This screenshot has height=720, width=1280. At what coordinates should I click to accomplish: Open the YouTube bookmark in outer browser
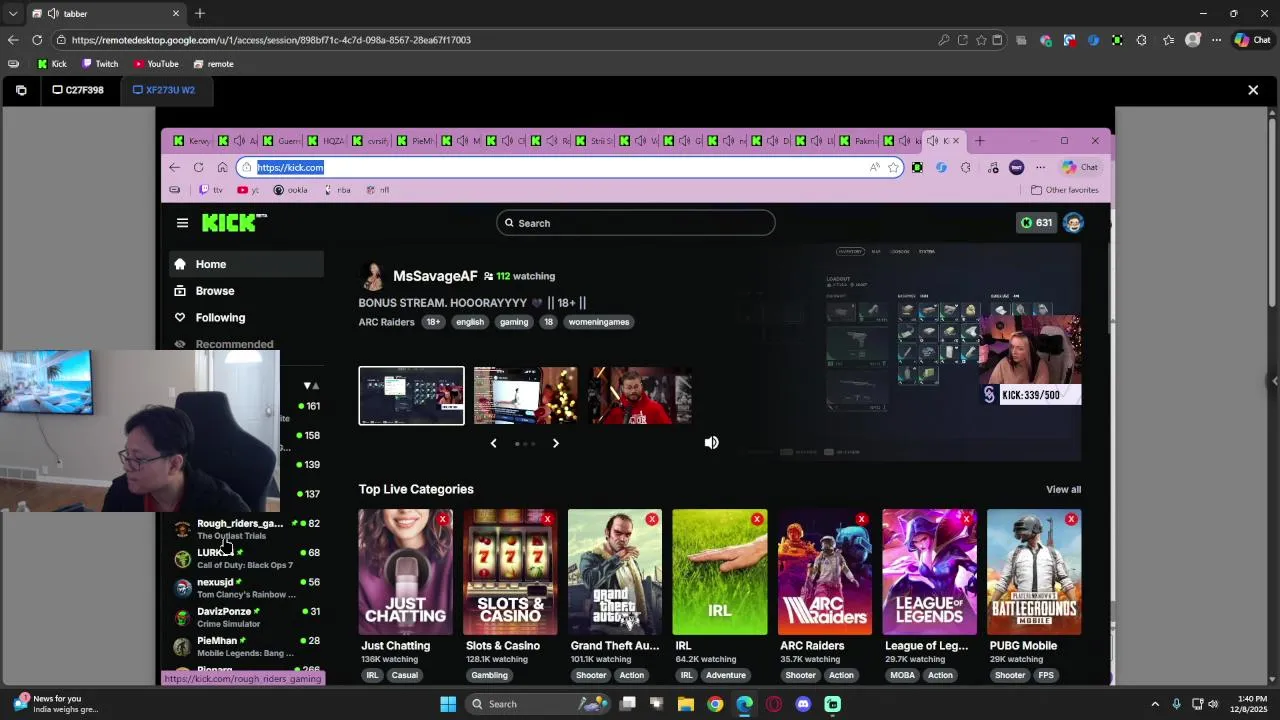point(156,64)
